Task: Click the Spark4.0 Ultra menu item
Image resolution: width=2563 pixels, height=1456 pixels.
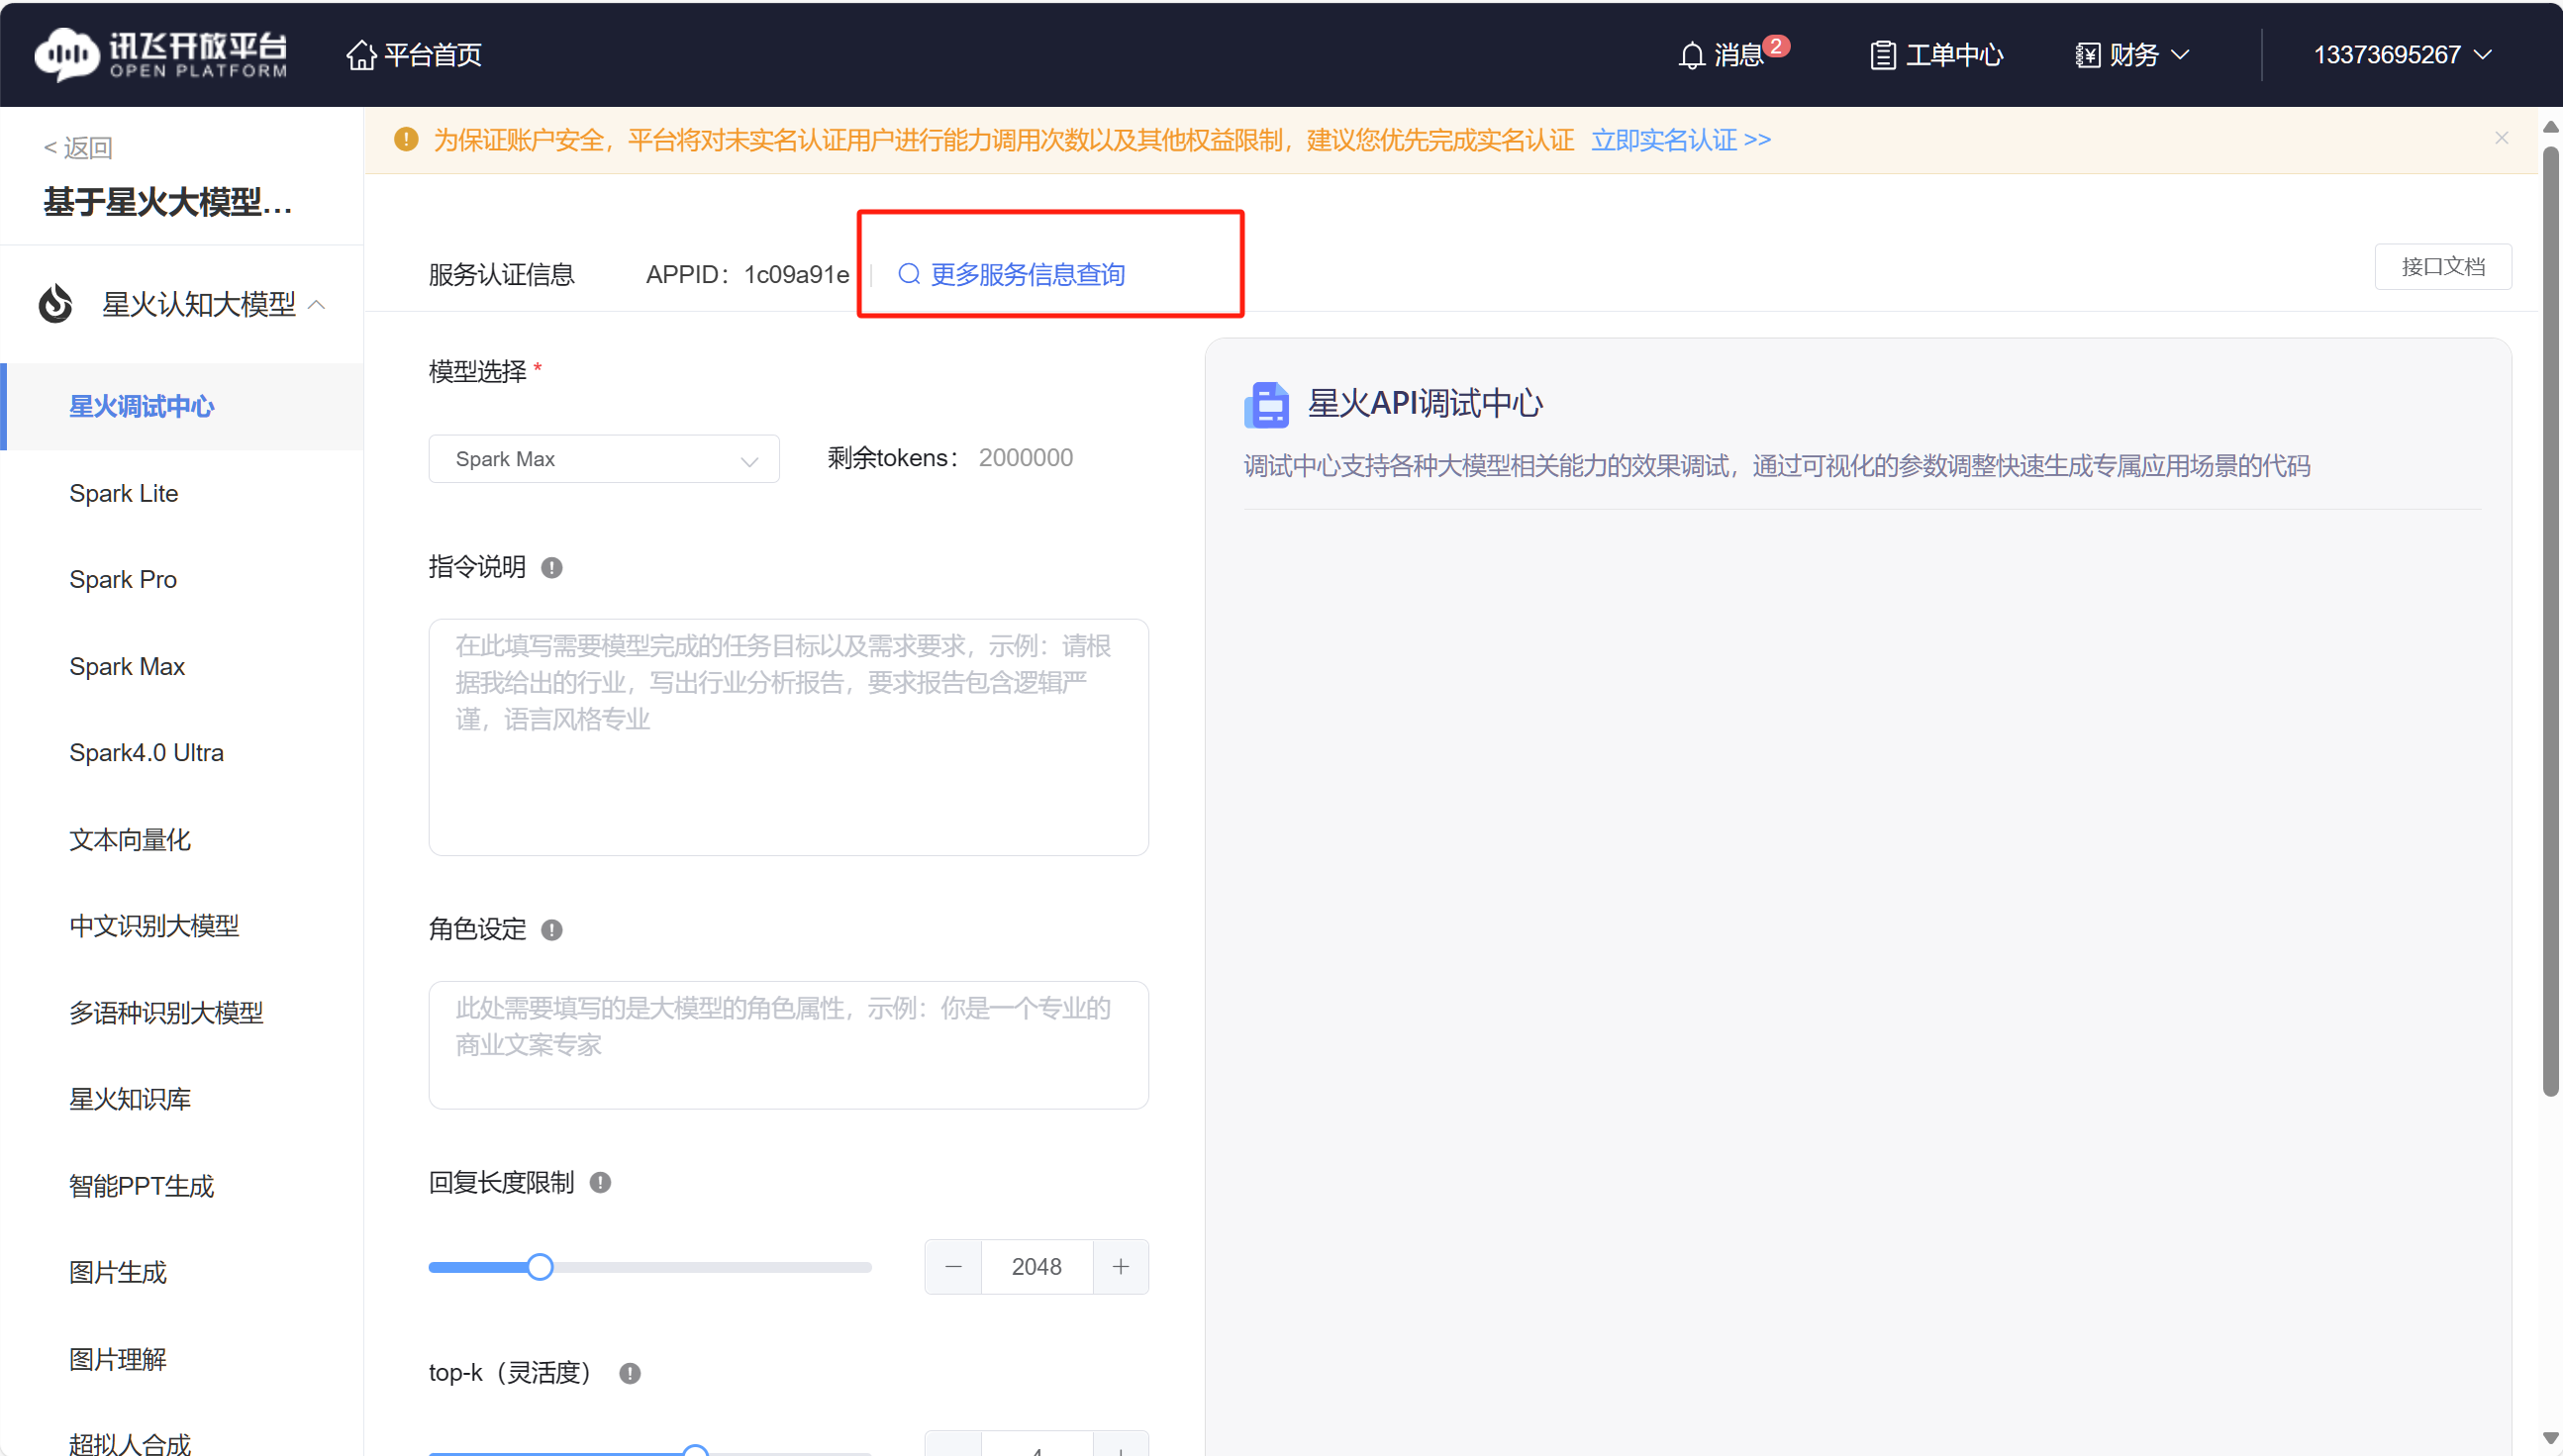Action: [x=145, y=753]
